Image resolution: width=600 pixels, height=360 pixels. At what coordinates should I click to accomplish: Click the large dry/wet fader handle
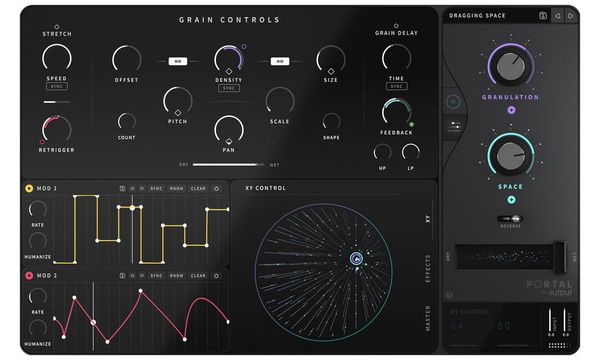click(x=560, y=257)
